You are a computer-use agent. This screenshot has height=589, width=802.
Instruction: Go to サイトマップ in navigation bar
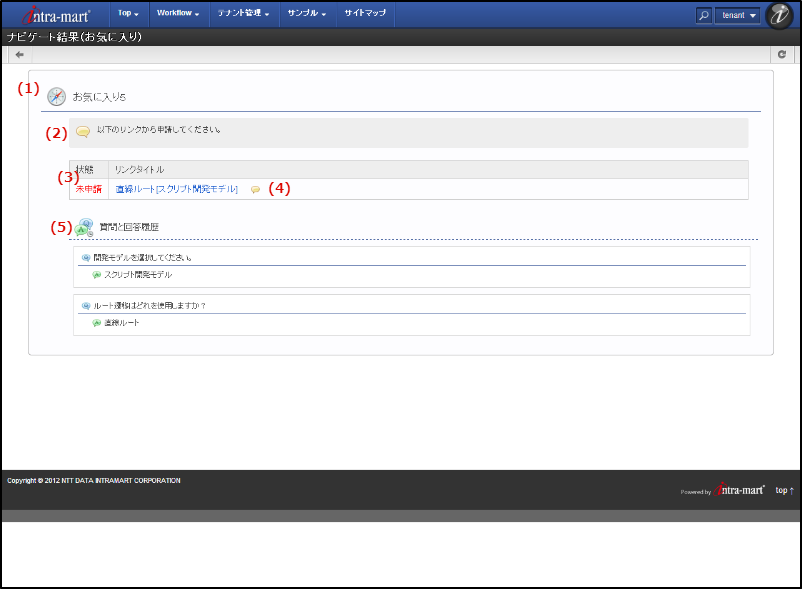(365, 14)
